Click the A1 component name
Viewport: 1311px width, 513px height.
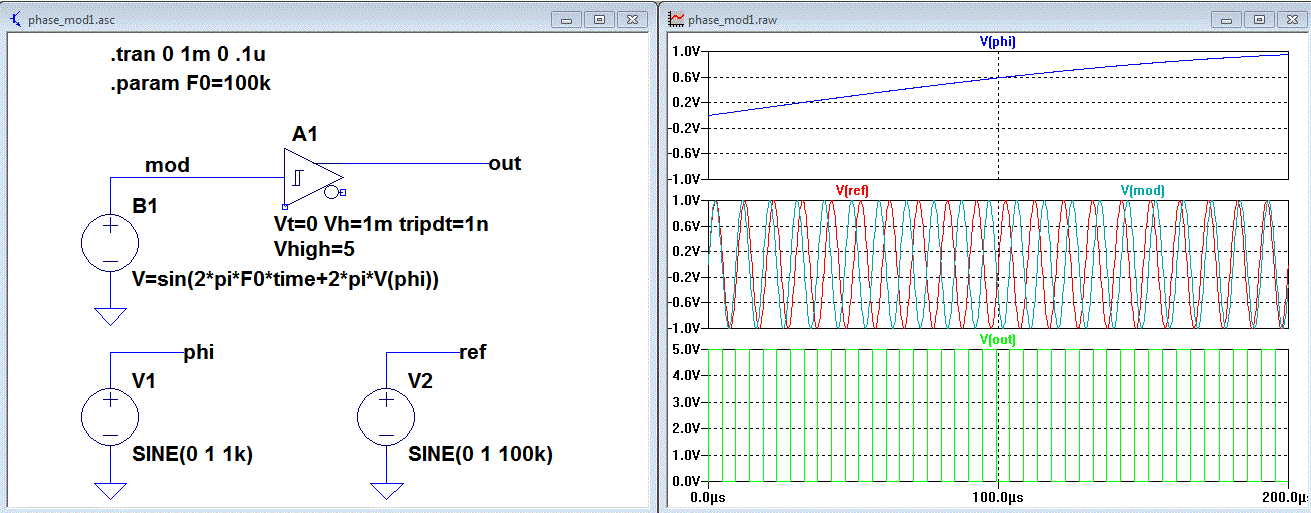[306, 134]
